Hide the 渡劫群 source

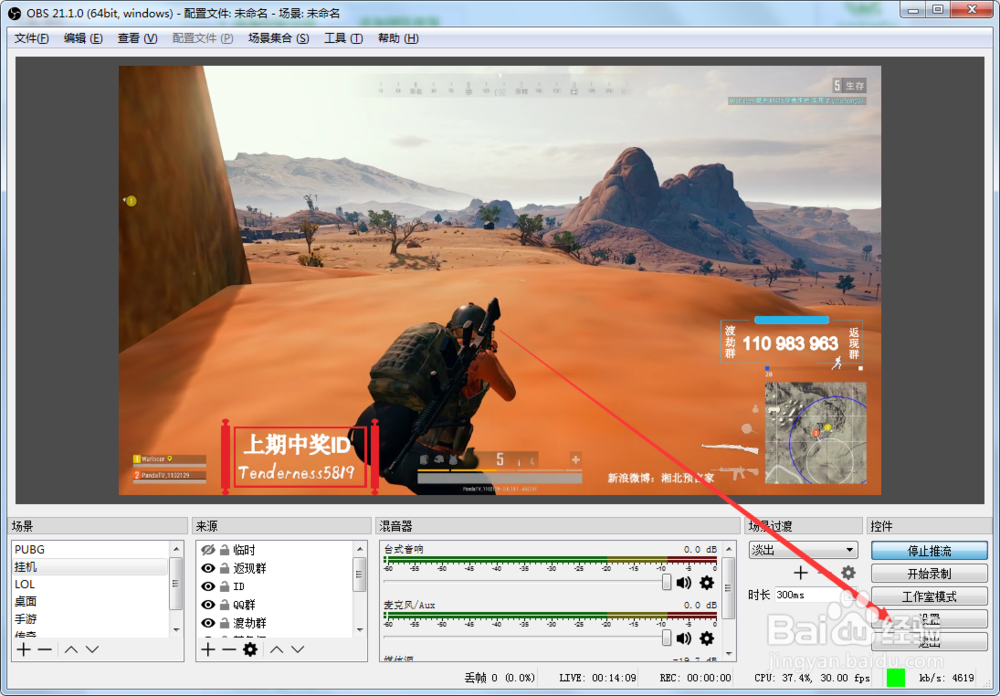[208, 623]
